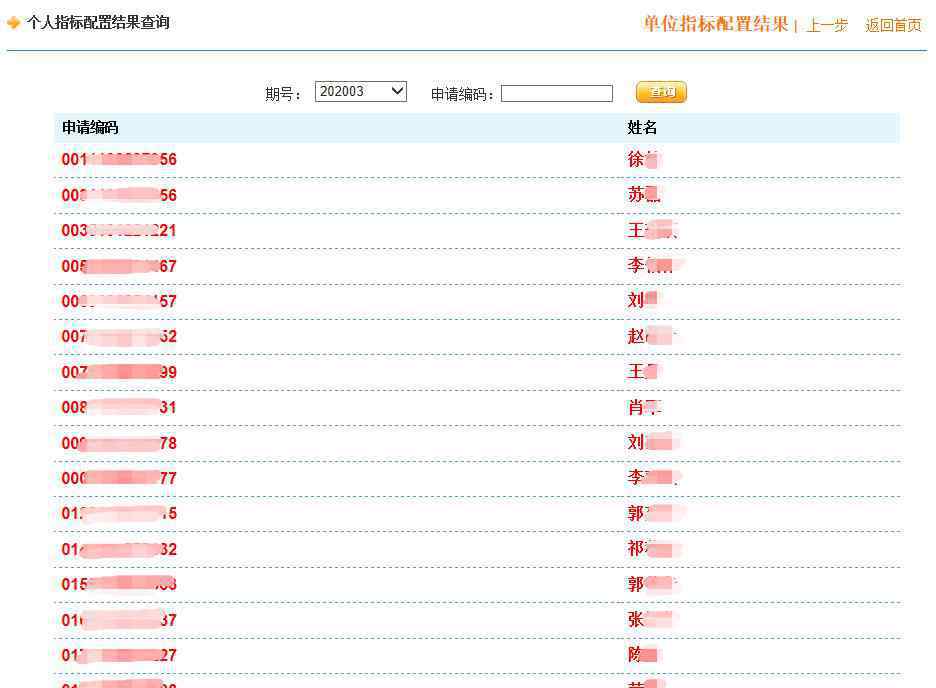The height and width of the screenshot is (688, 936).
Task: Click the 返回首页 link
Action: pos(893,26)
